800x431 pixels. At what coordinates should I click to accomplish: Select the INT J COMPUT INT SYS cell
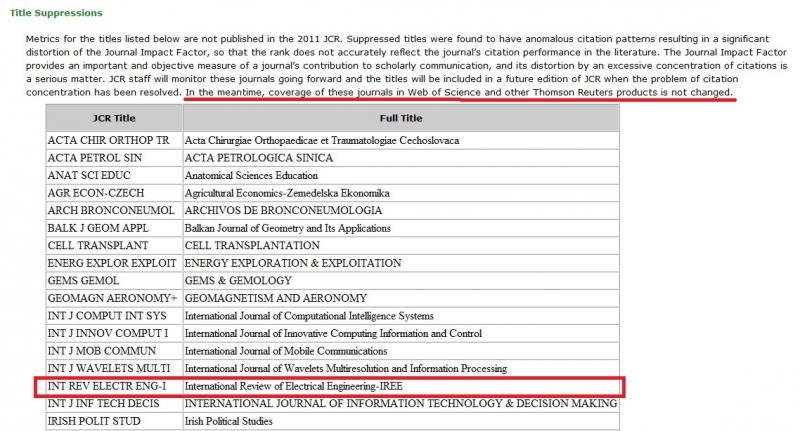point(114,316)
